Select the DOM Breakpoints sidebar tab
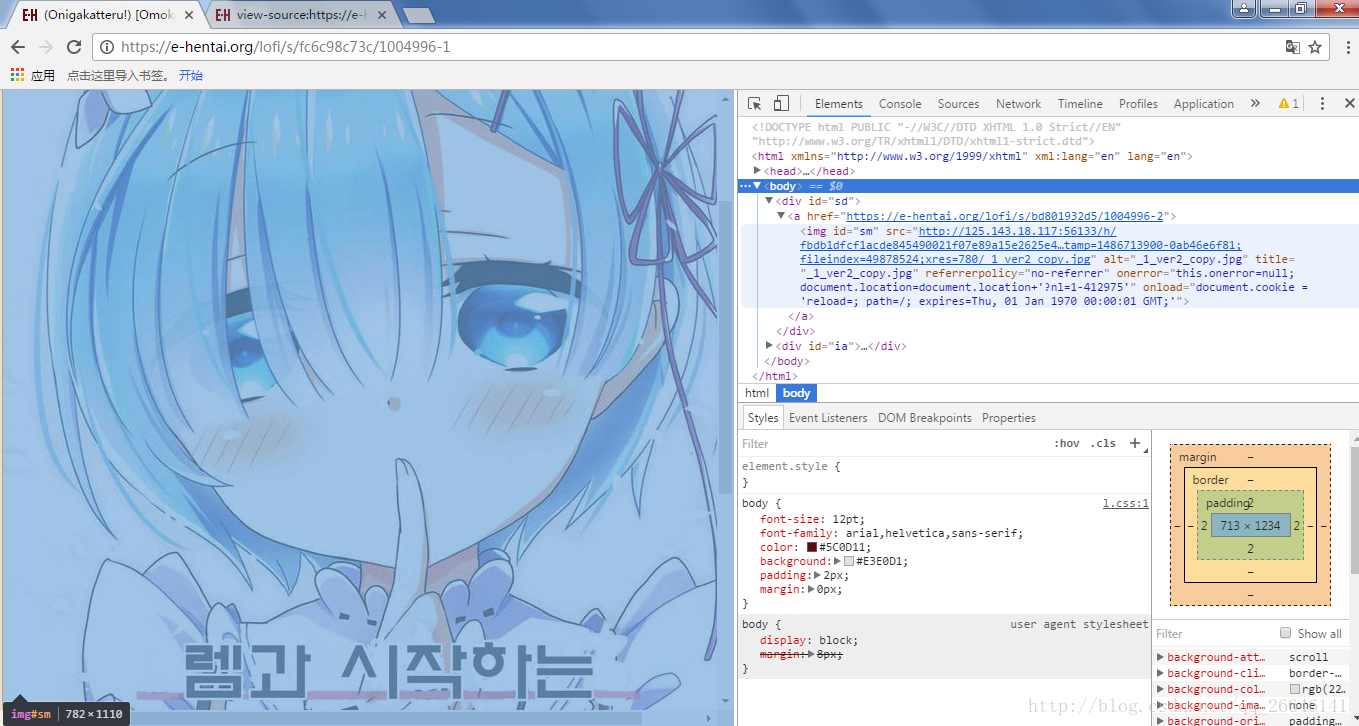 tap(925, 418)
